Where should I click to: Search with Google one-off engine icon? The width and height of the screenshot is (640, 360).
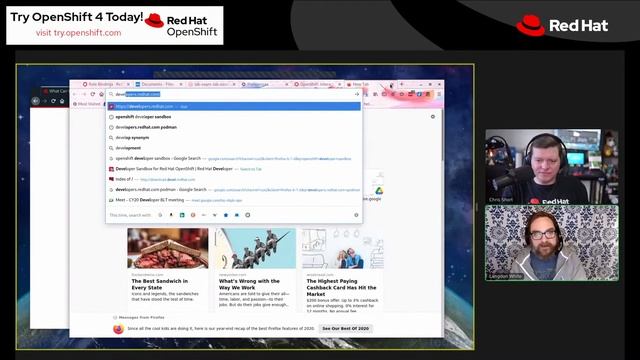(x=160, y=215)
